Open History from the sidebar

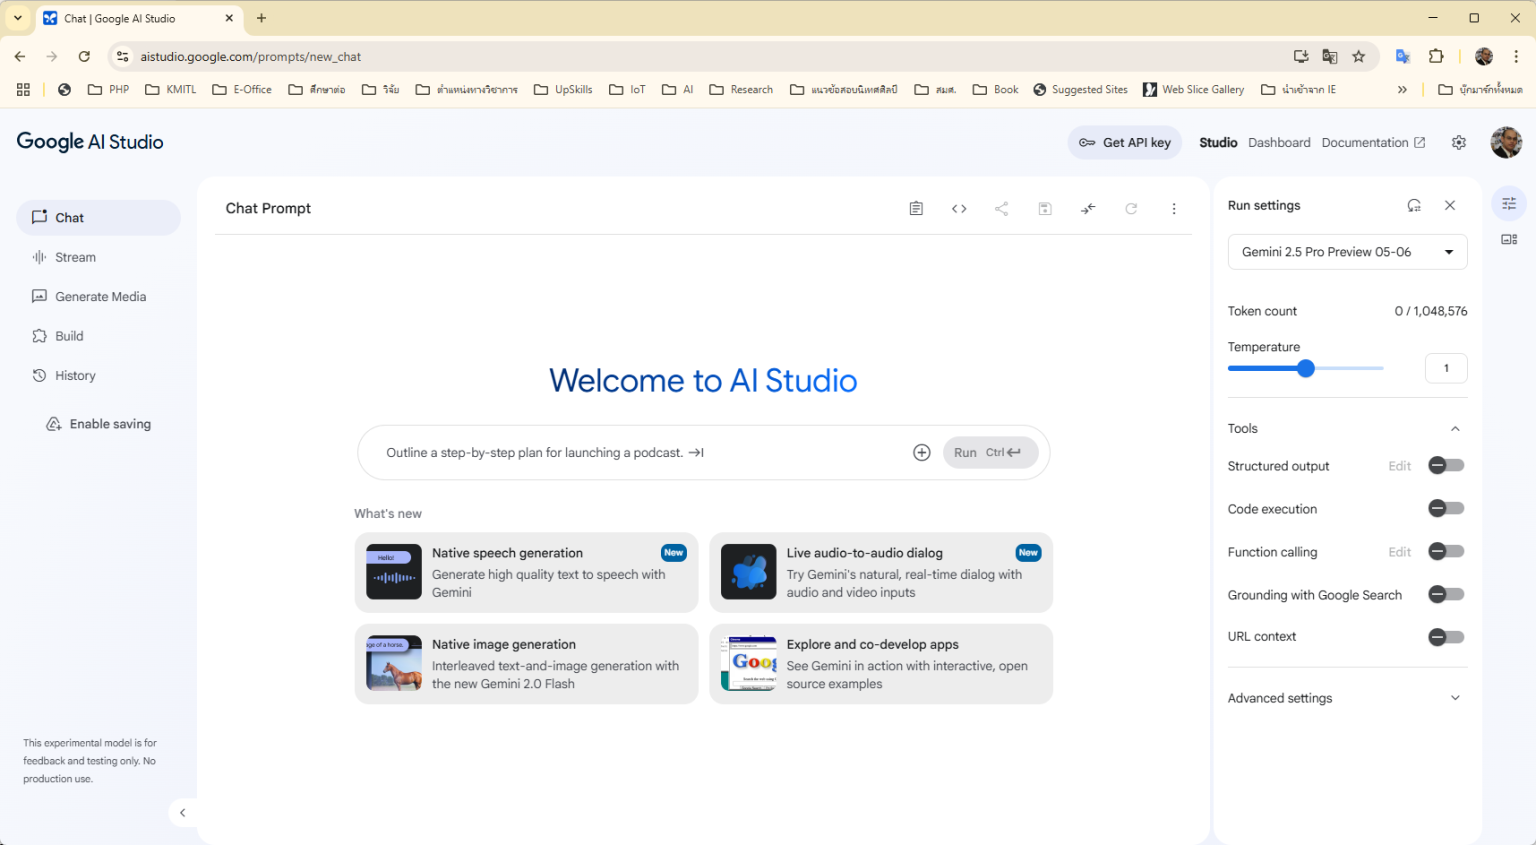point(75,375)
